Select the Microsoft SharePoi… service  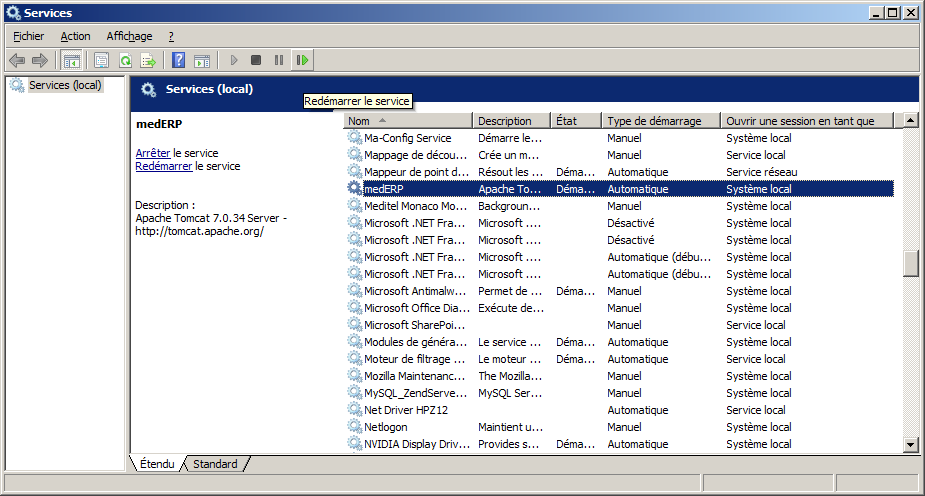(x=619, y=325)
